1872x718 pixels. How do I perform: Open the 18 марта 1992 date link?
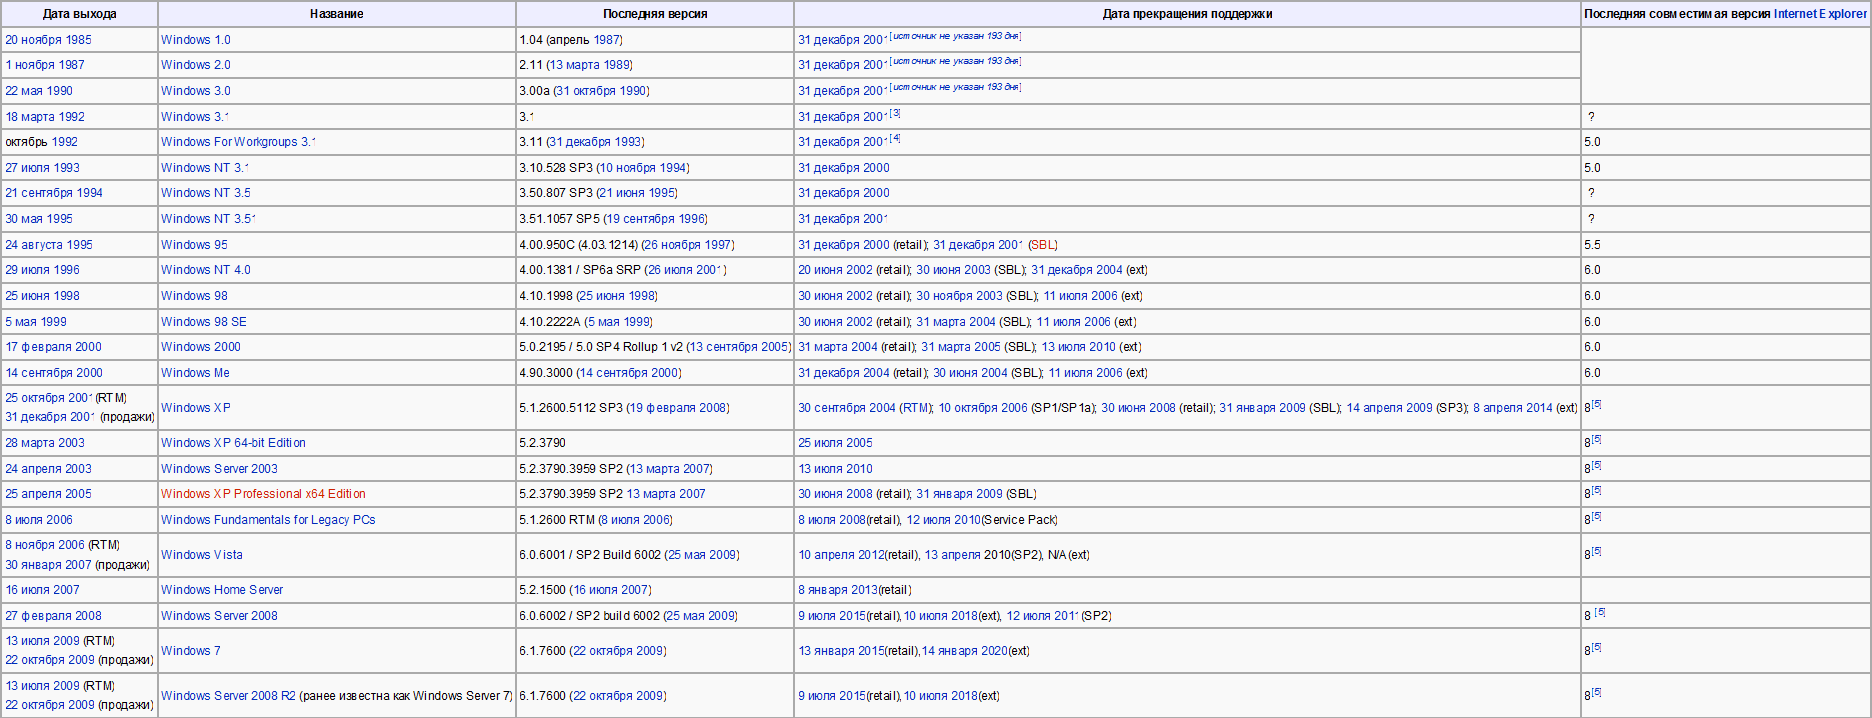(x=45, y=117)
